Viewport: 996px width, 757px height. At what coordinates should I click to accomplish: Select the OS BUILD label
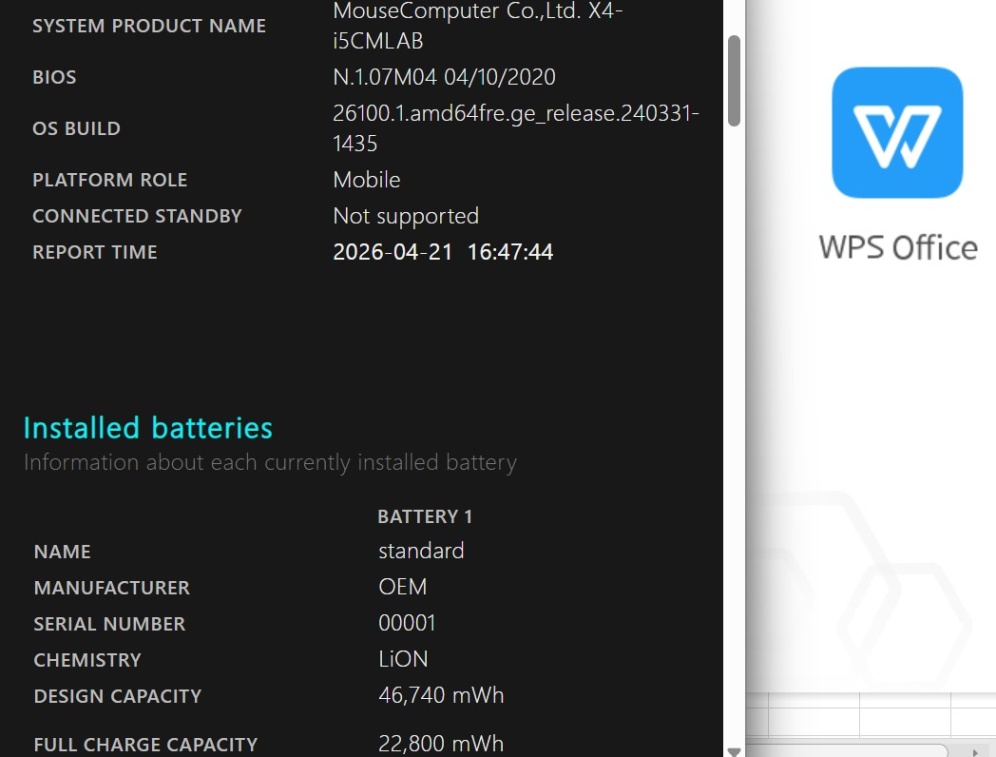[76, 129]
